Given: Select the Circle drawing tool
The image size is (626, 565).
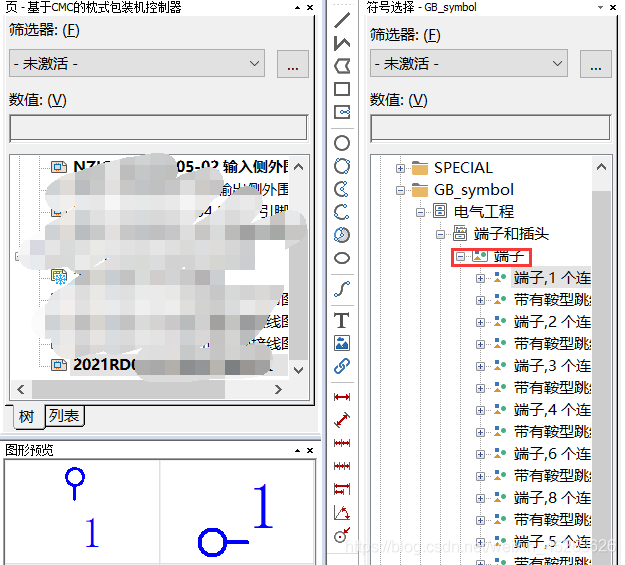Looking at the screenshot, I should (x=342, y=143).
